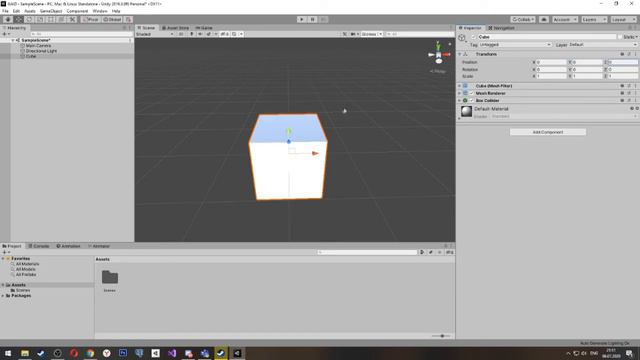The image size is (640, 360).
Task: Click the Position X input field
Action: tap(551, 62)
